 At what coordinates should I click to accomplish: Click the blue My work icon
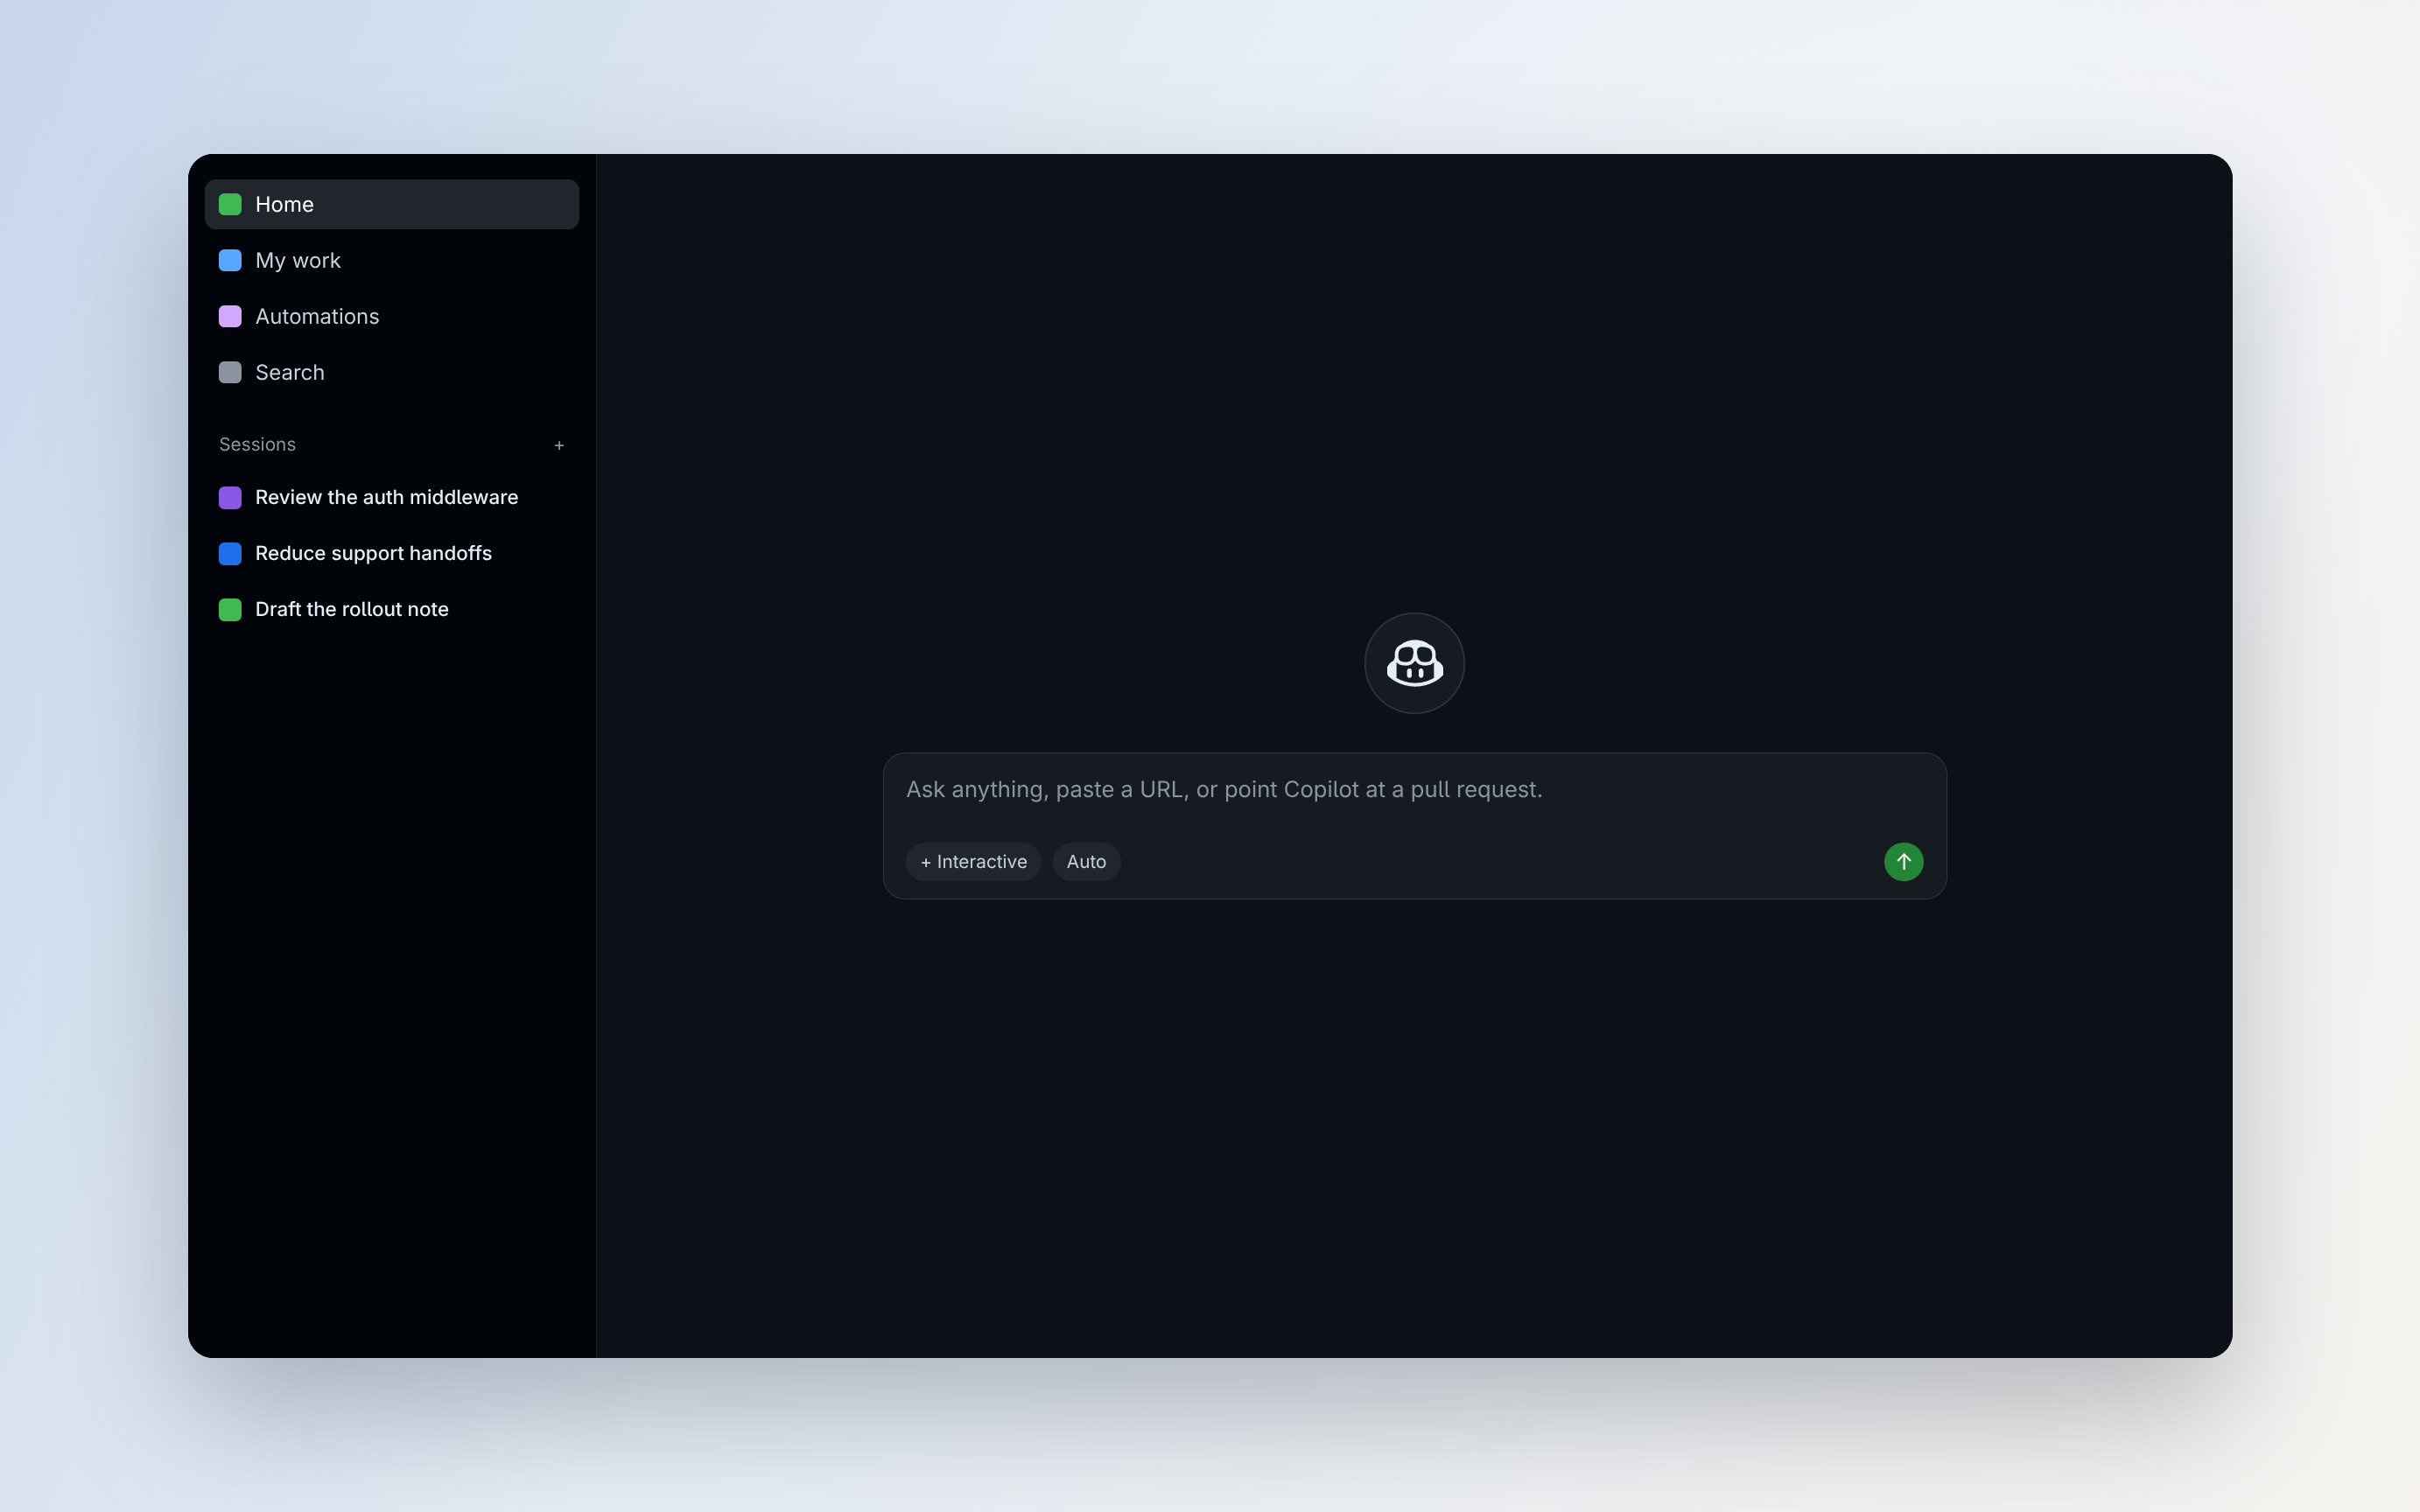pos(230,260)
